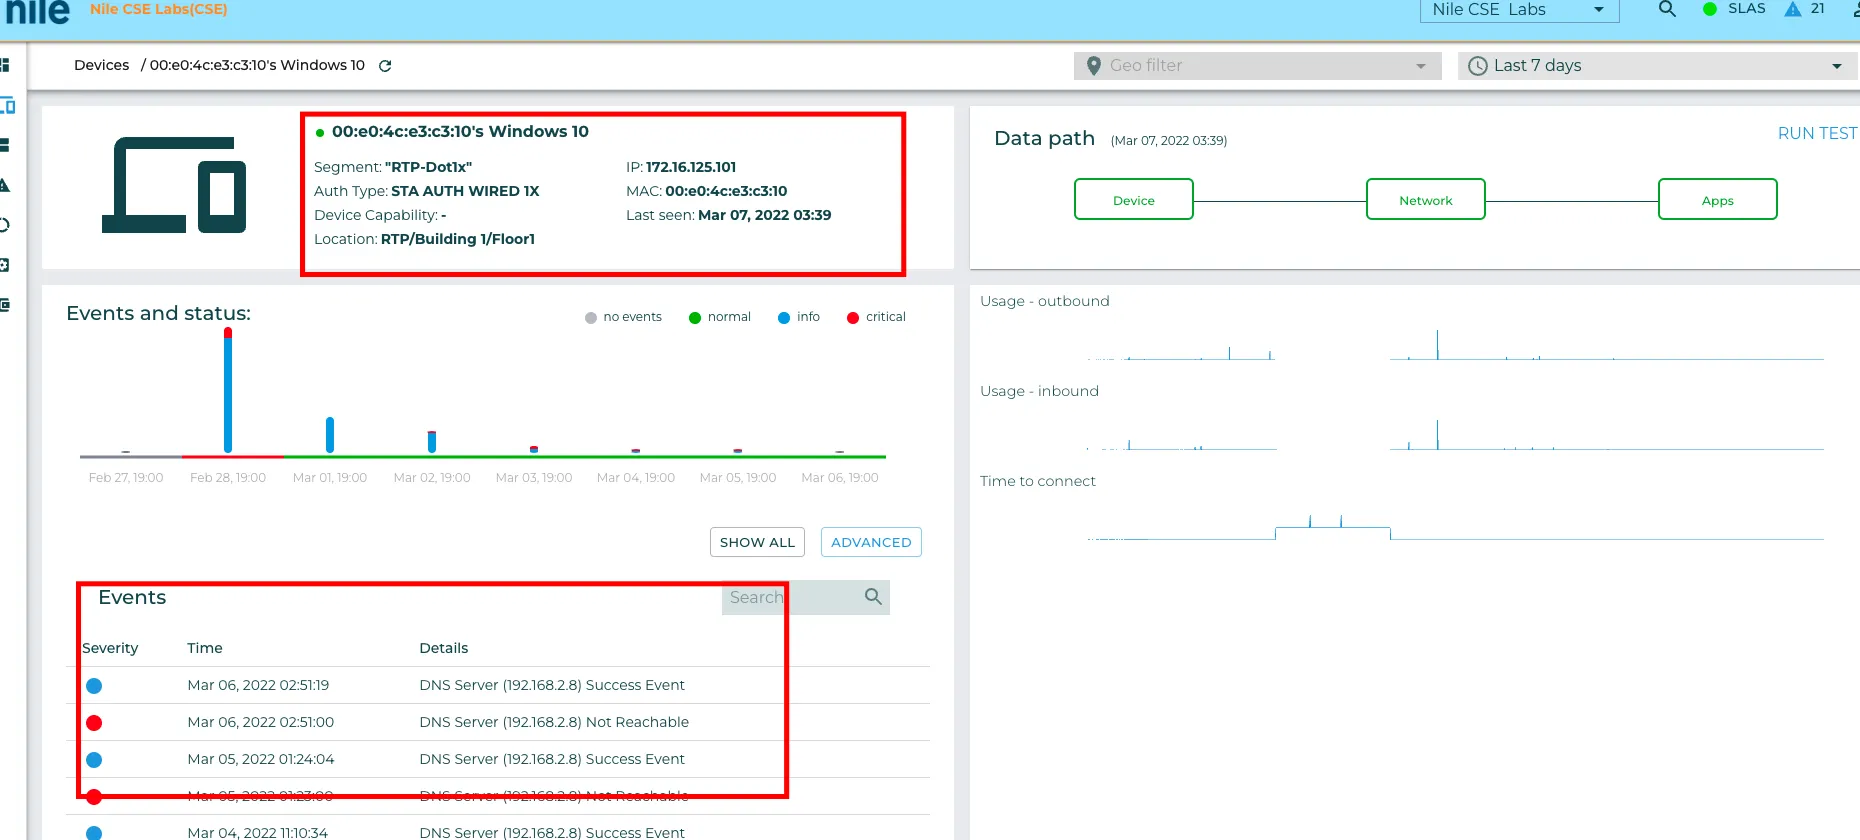Click the Details column header

(x=444, y=648)
